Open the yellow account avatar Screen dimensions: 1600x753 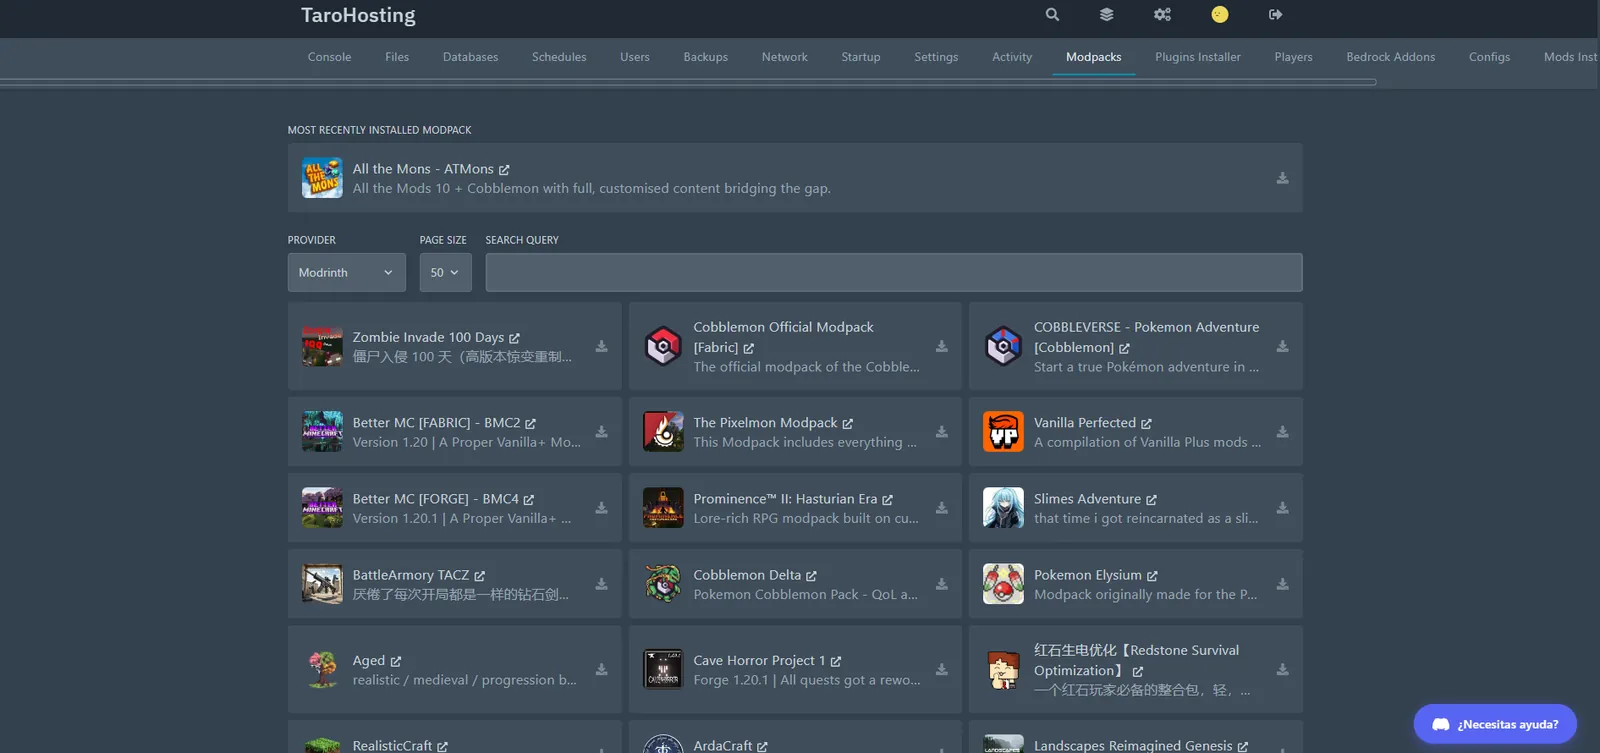1219,14
